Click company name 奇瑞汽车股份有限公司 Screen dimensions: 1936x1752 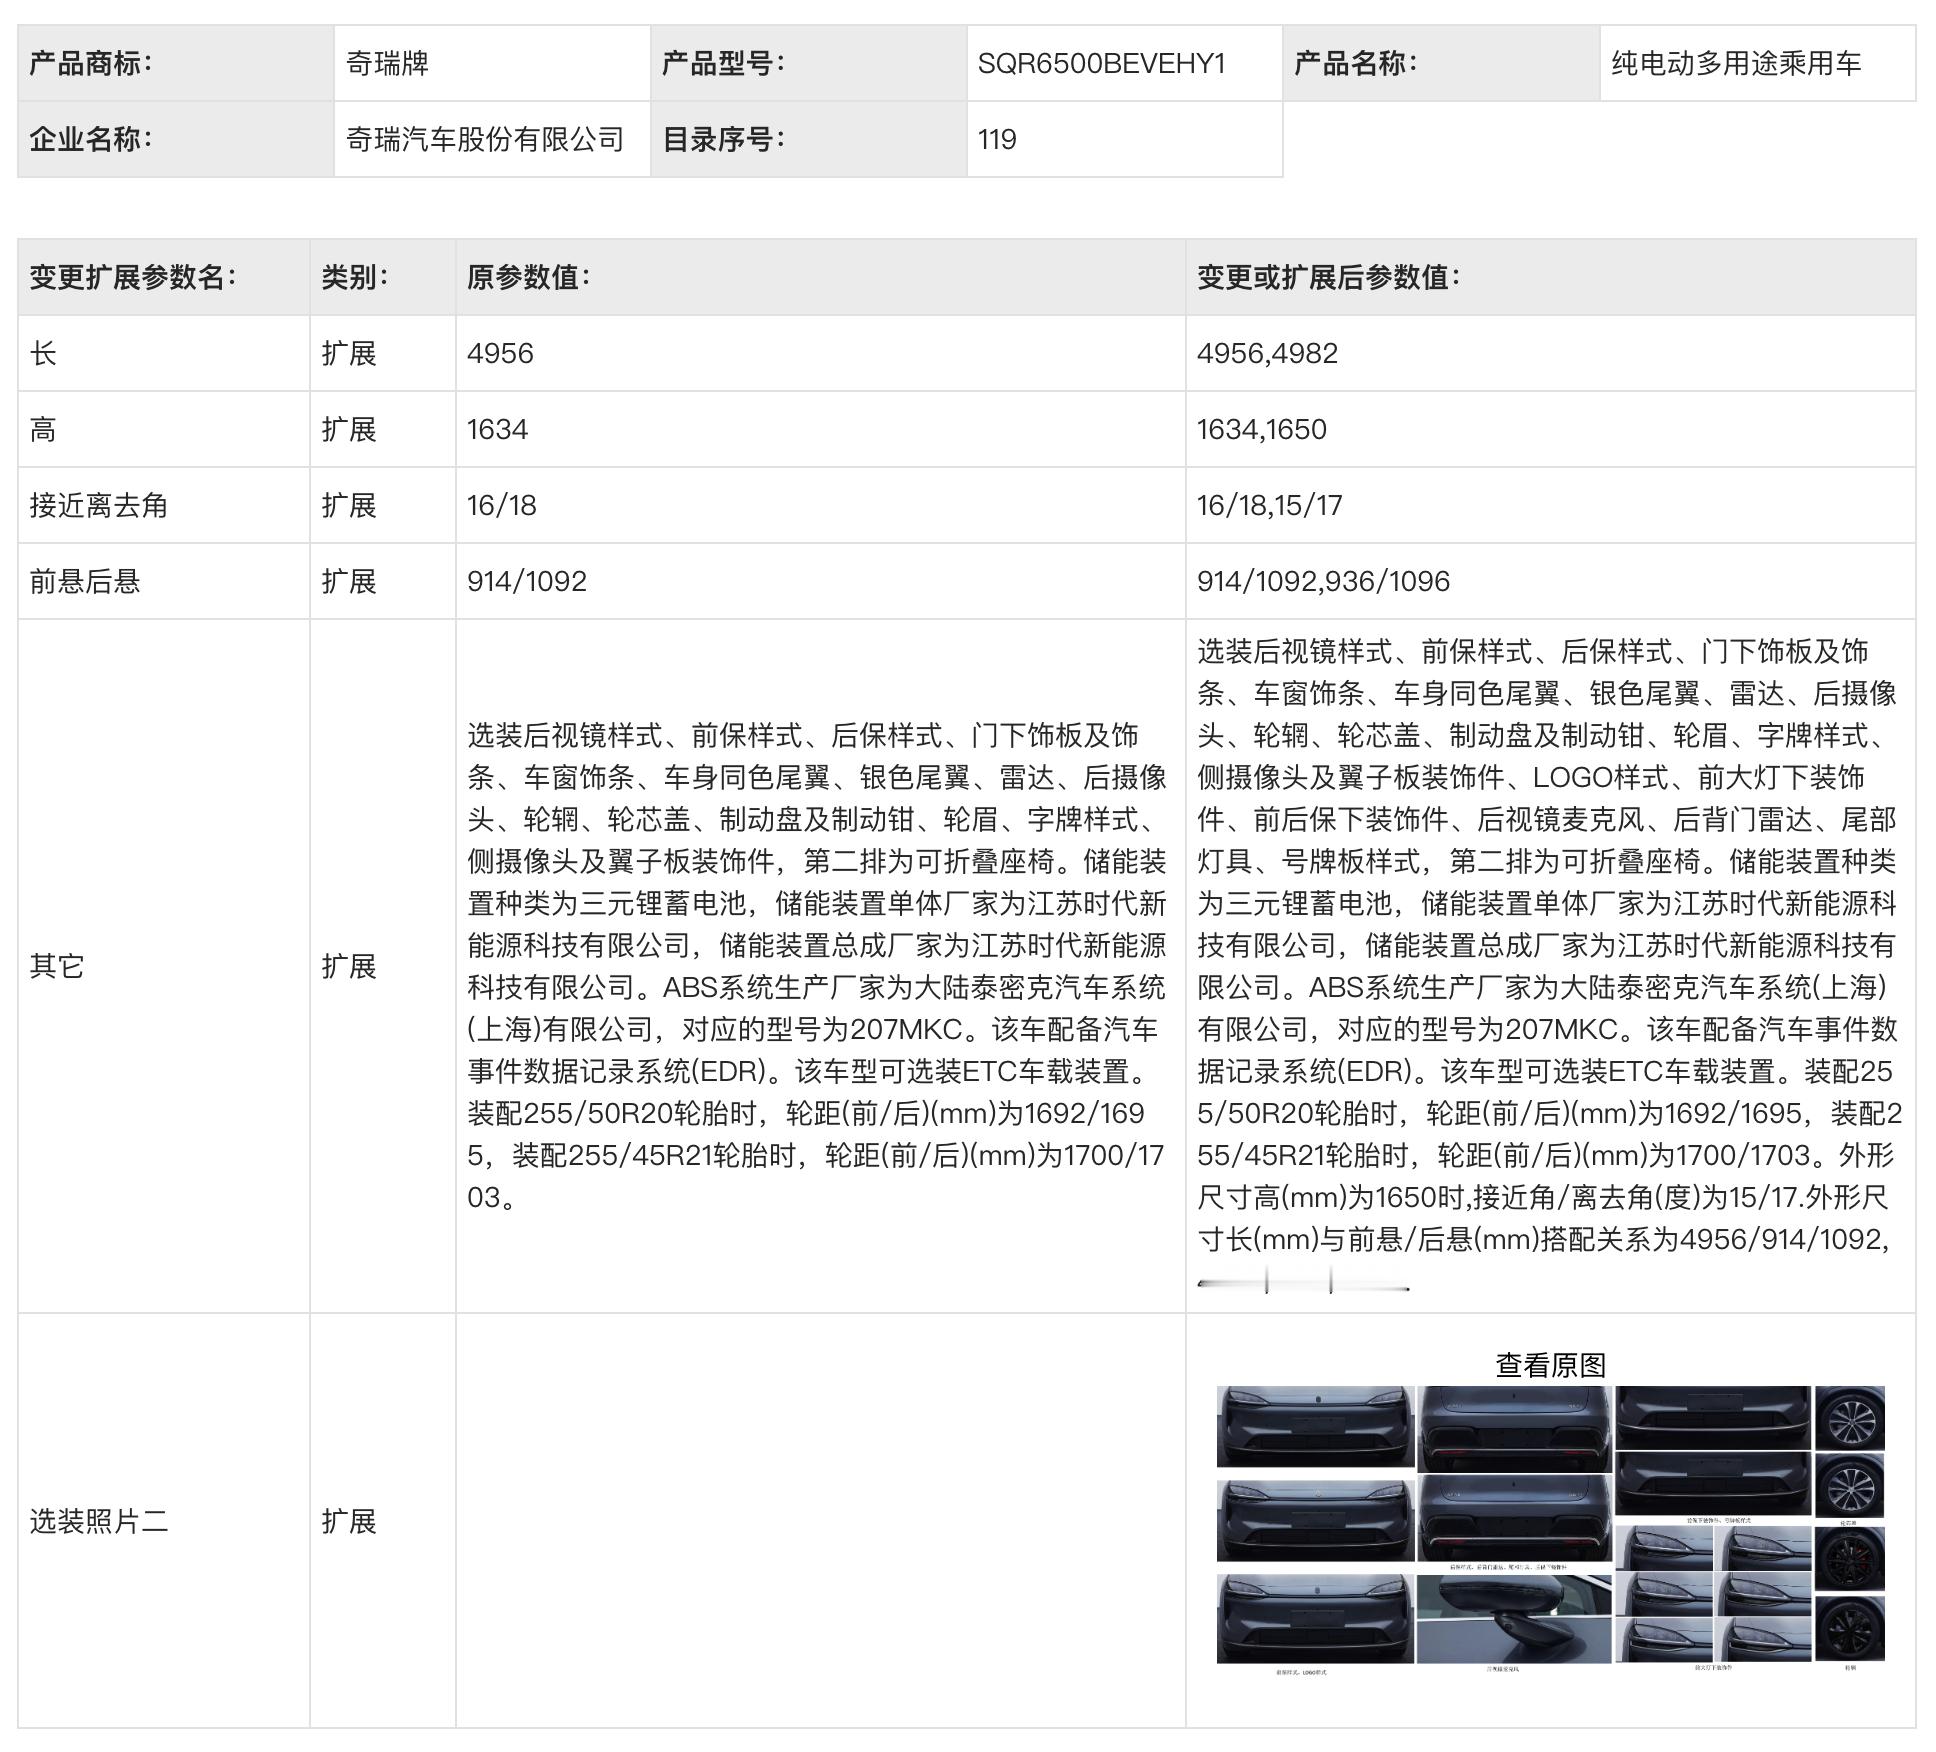pyautogui.click(x=485, y=139)
